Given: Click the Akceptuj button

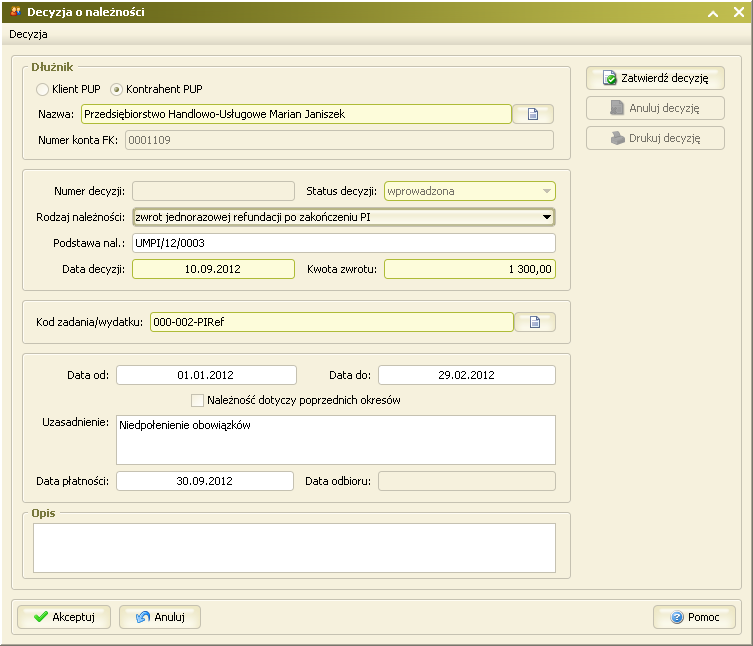Looking at the screenshot, I should (x=64, y=617).
